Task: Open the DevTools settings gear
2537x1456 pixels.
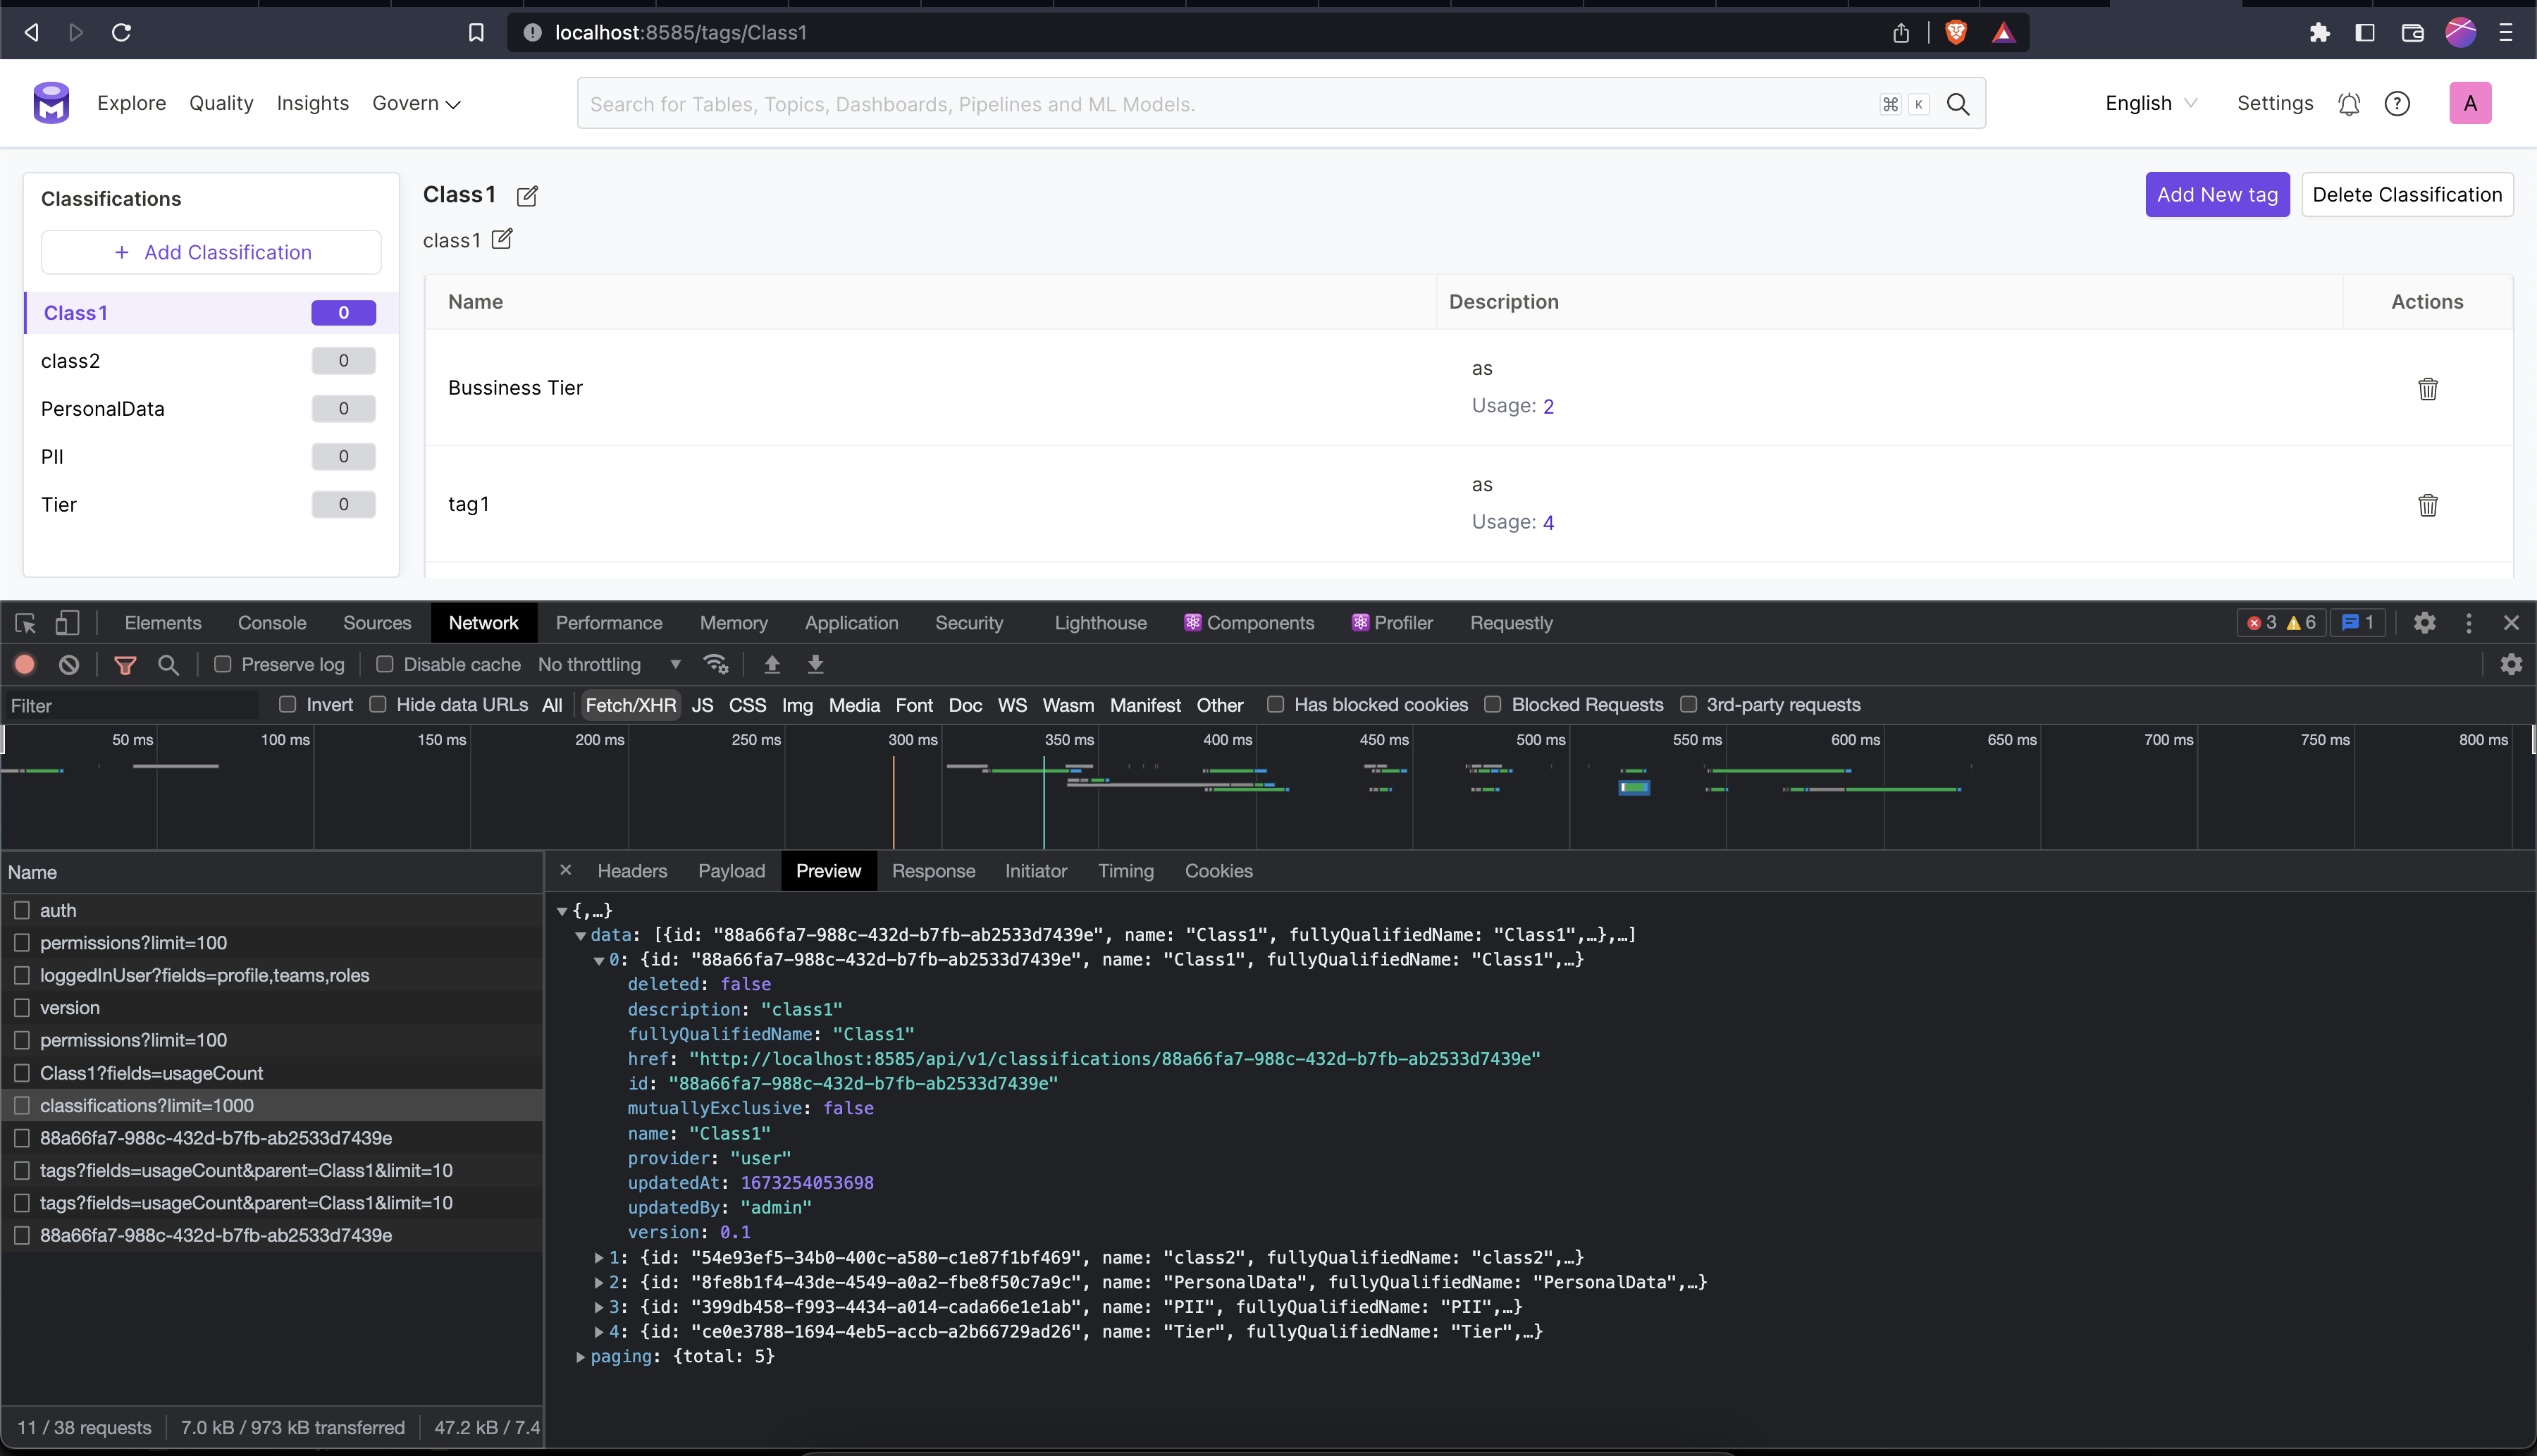Action: [2424, 623]
